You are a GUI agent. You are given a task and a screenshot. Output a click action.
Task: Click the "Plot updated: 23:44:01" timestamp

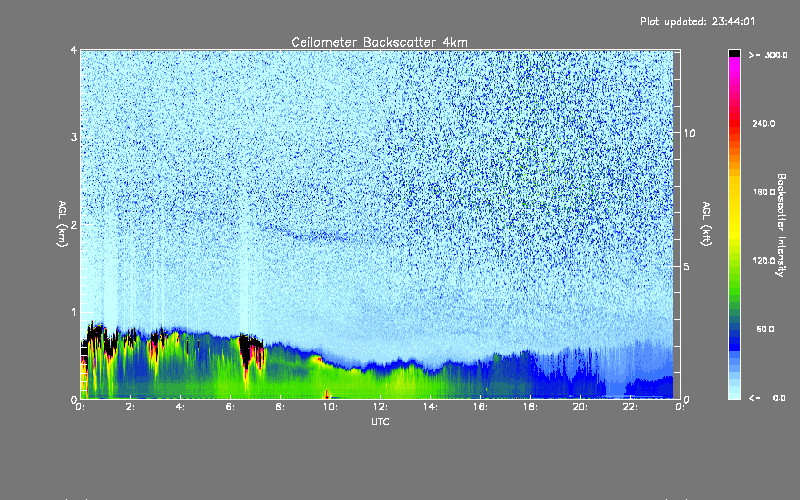(697, 21)
